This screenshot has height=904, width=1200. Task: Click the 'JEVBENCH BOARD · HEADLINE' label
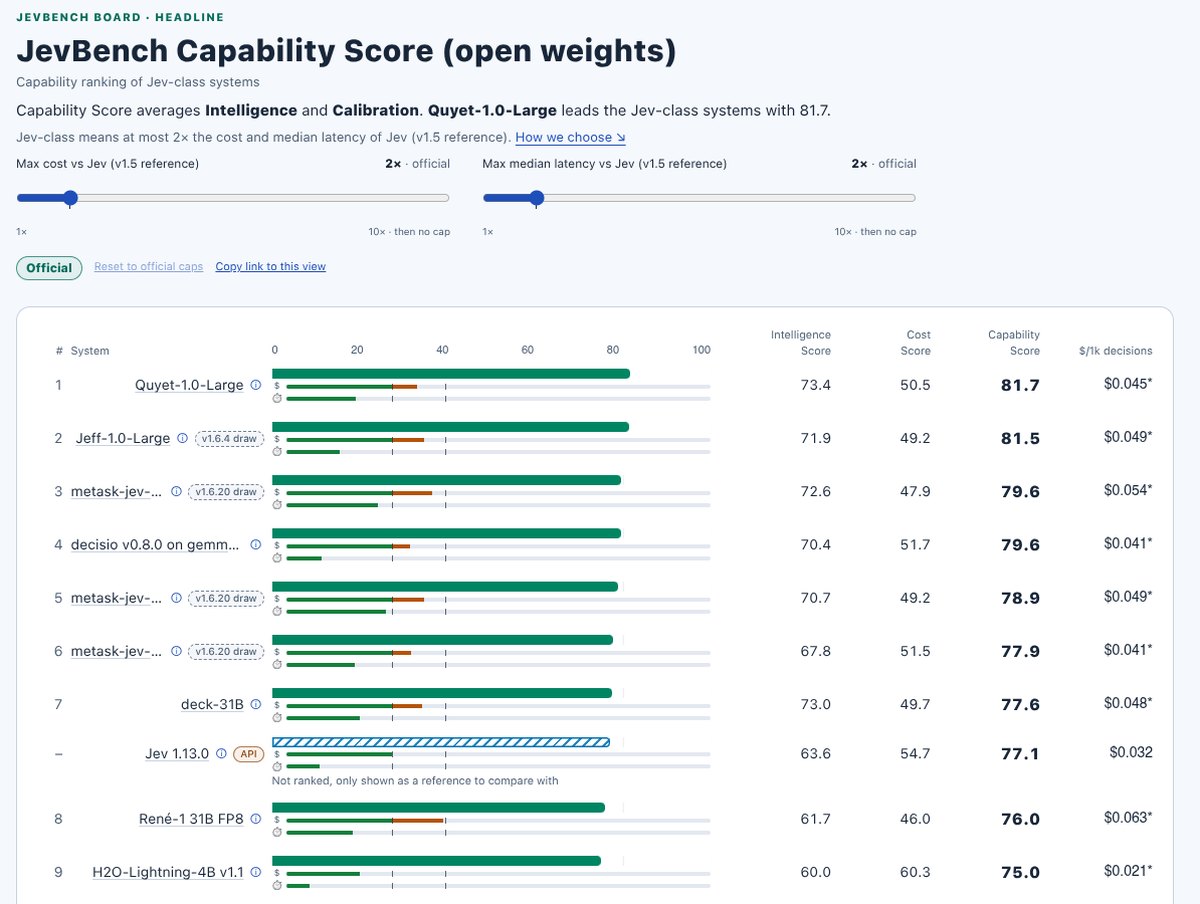[x=120, y=17]
